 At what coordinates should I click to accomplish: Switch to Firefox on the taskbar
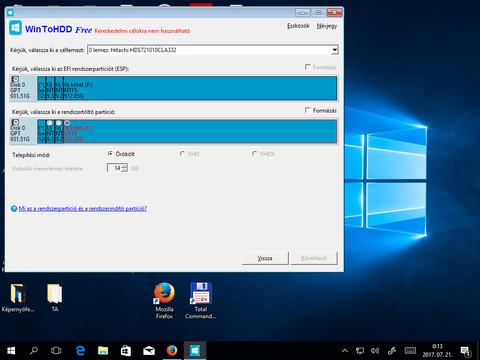click(172, 351)
